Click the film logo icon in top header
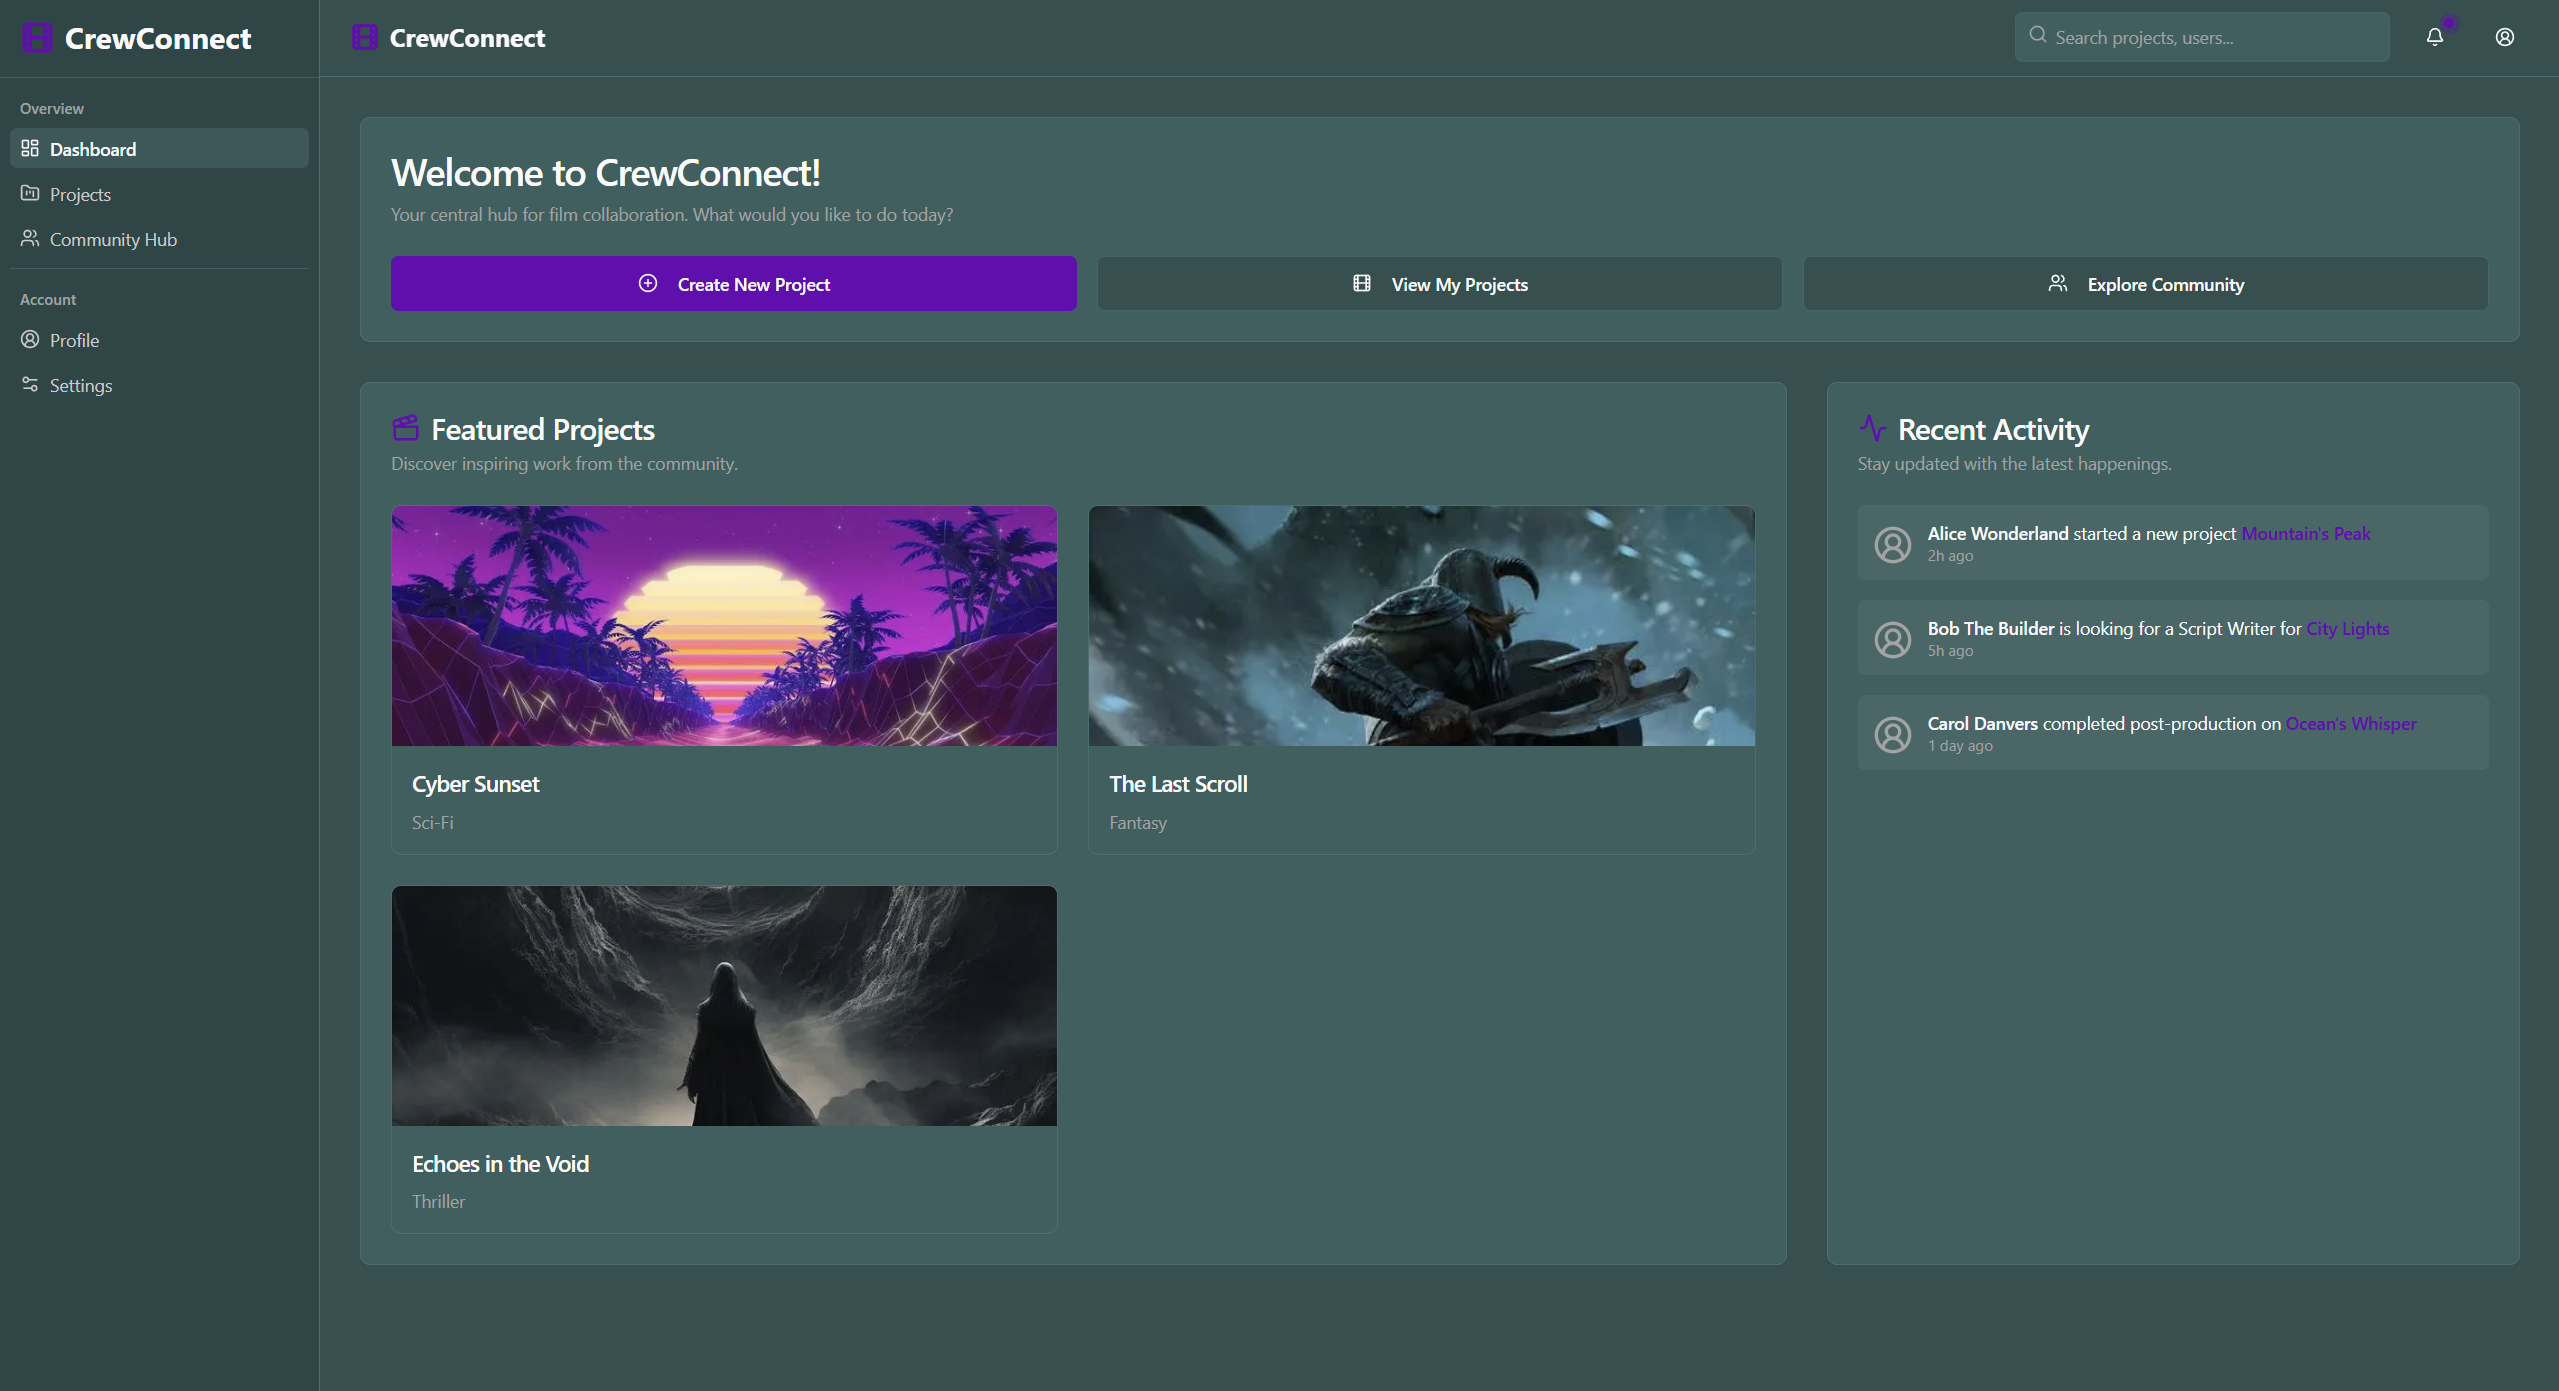 (364, 38)
